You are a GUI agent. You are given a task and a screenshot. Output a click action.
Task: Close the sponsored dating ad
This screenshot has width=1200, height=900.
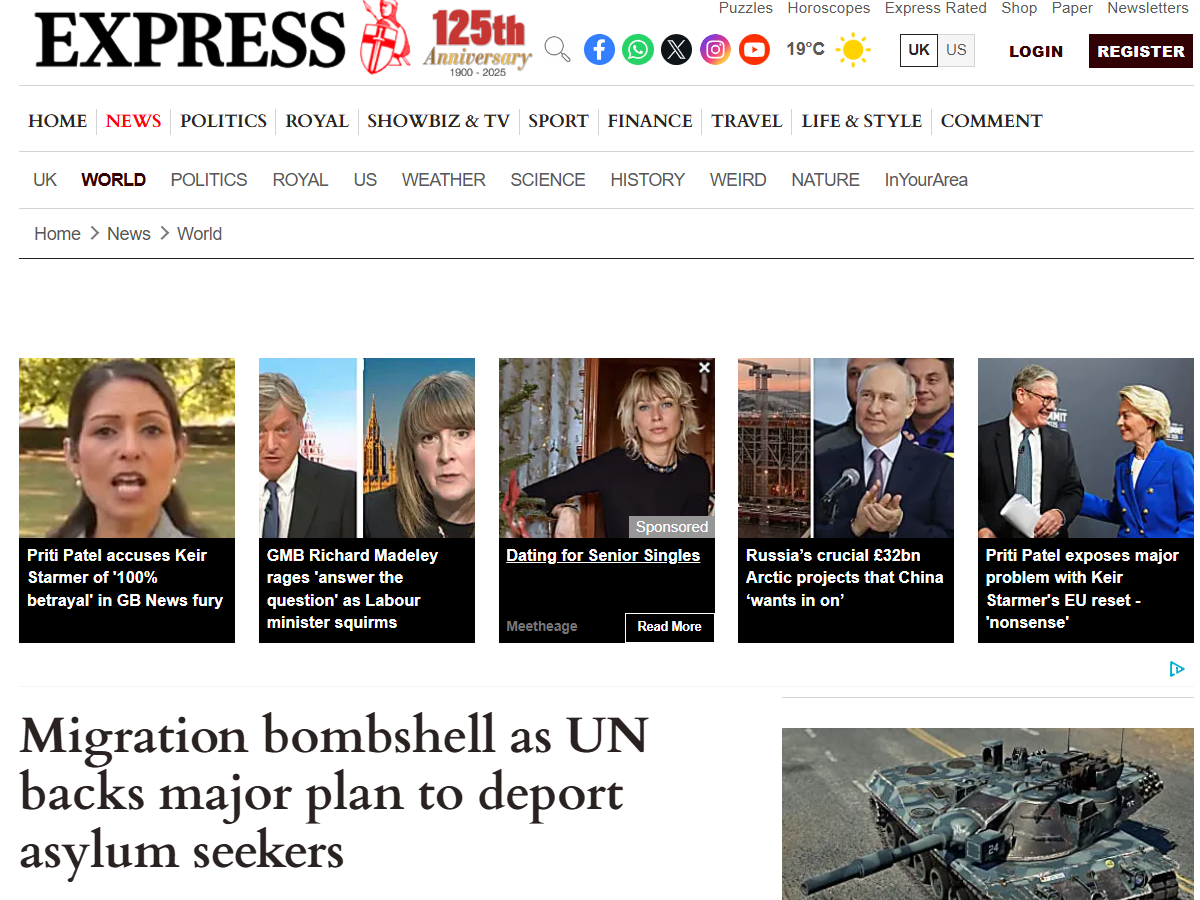coord(704,368)
